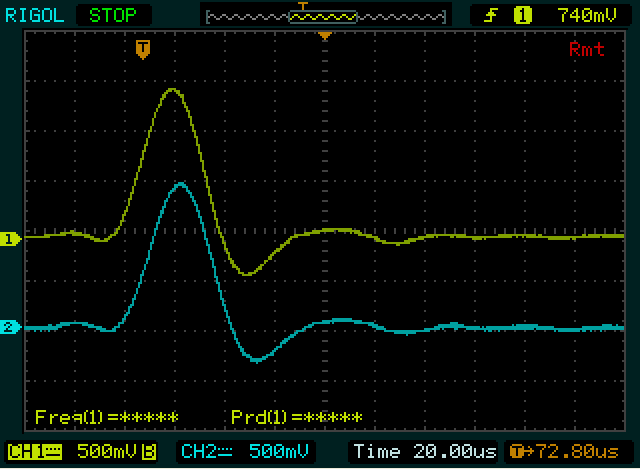The image size is (640, 469).
Task: Click the yellow channel 1 ground marker
Action: pos(10,238)
